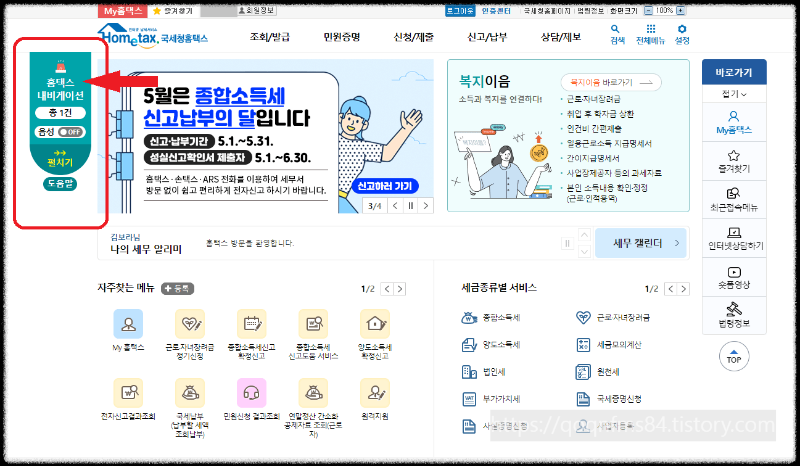The width and height of the screenshot is (800, 466).
Task: Open 숏폼영상 in sidebar
Action: click(734, 277)
